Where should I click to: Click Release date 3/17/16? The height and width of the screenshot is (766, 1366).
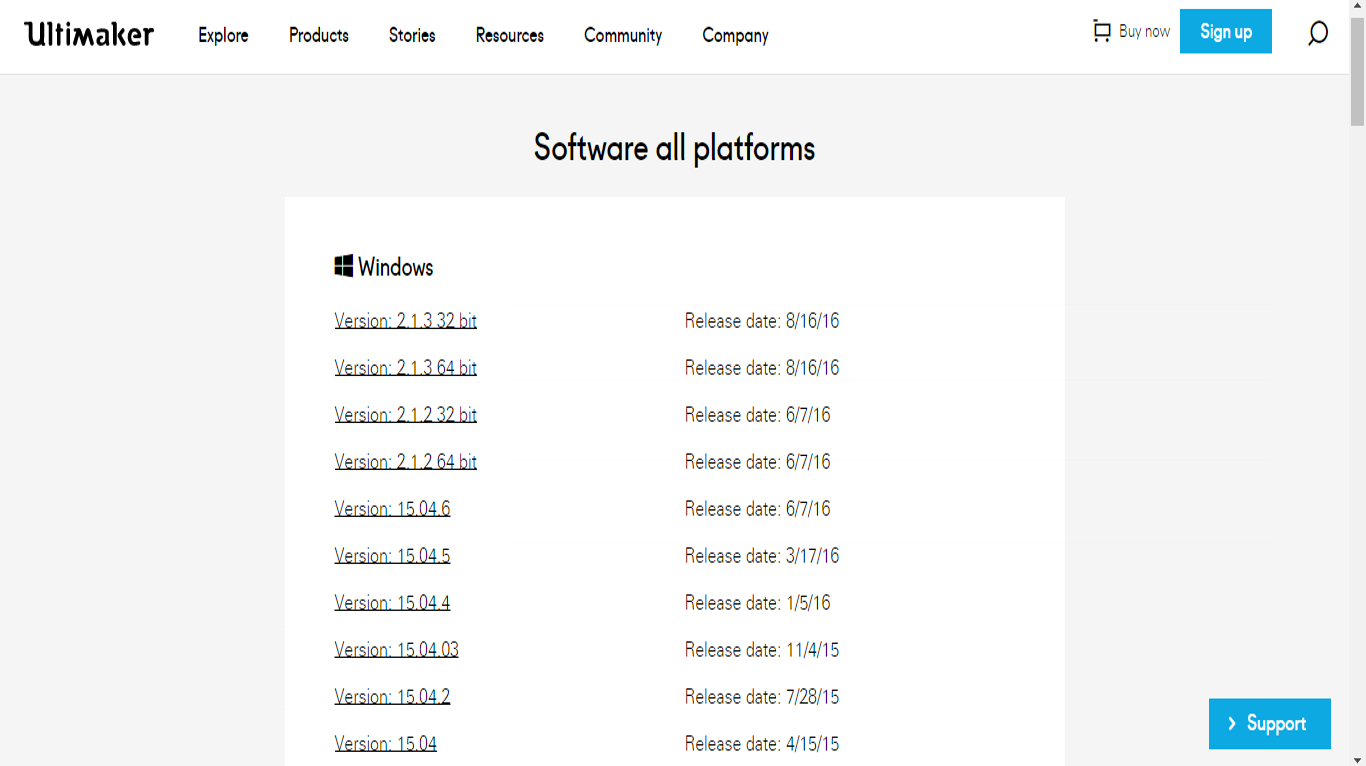[762, 556]
